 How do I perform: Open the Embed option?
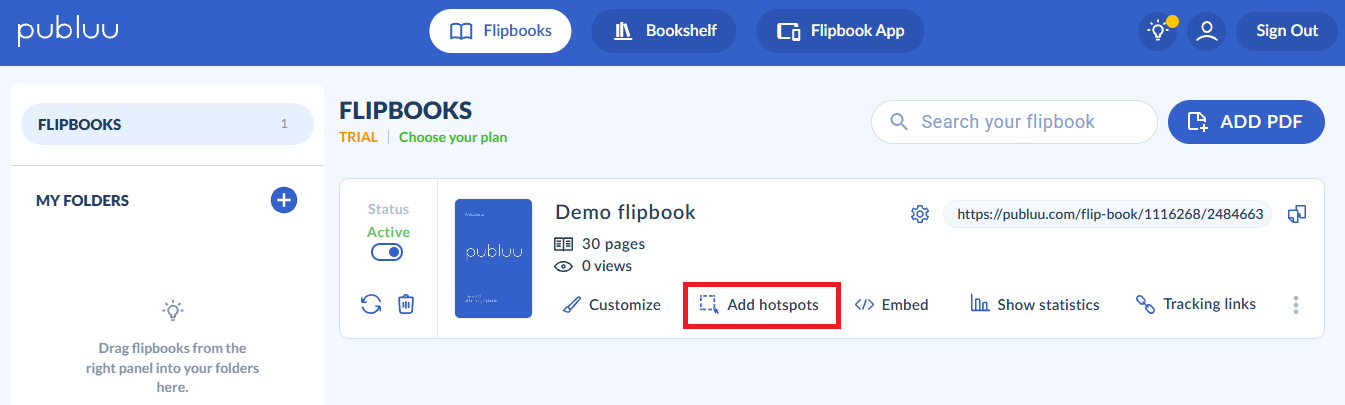[892, 304]
